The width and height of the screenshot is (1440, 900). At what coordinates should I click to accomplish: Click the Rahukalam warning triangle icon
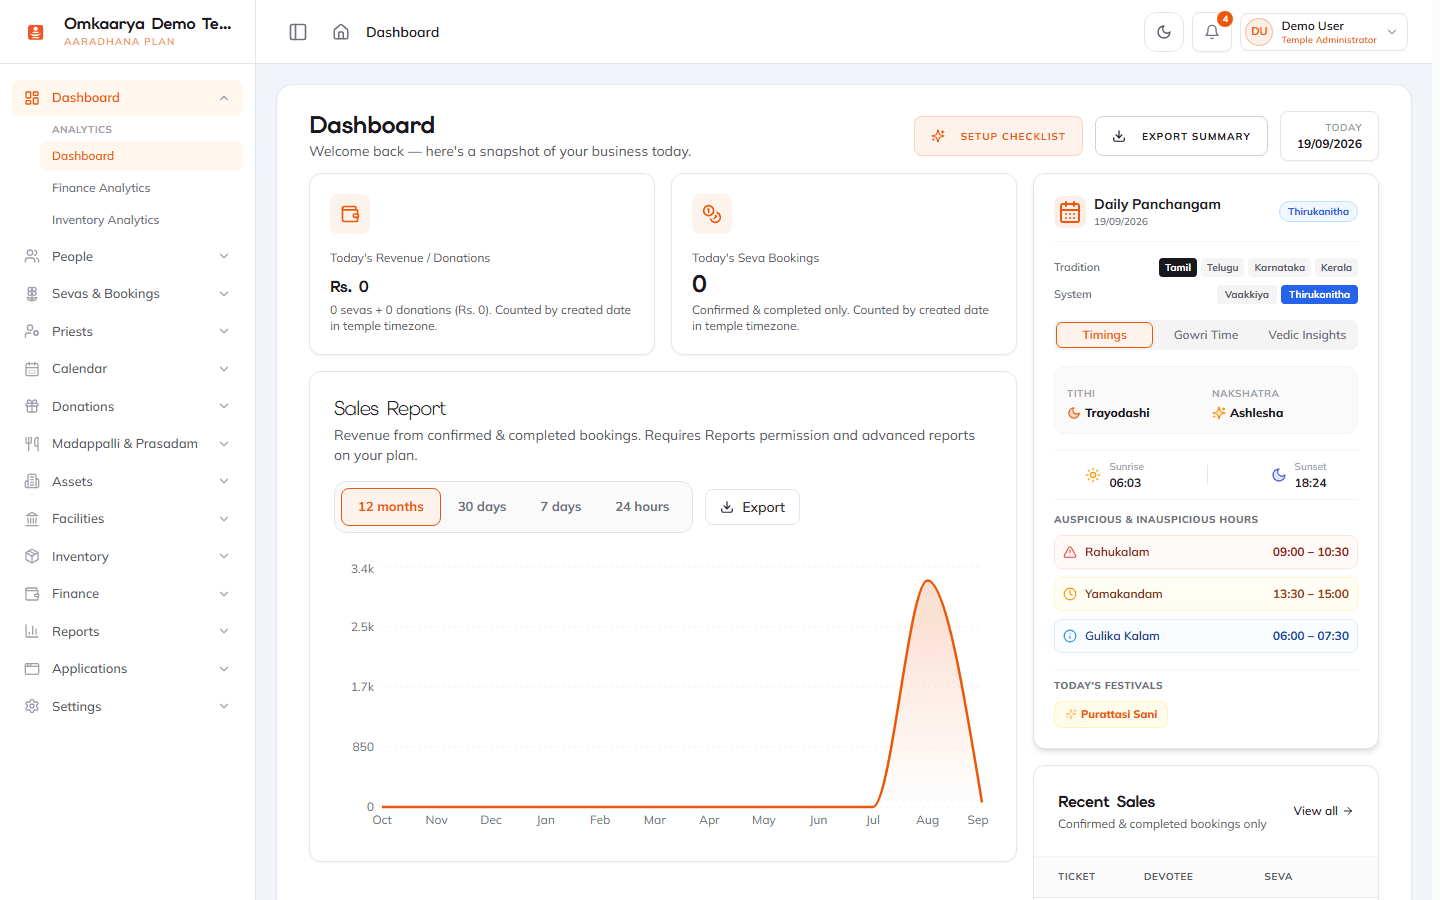tap(1070, 552)
